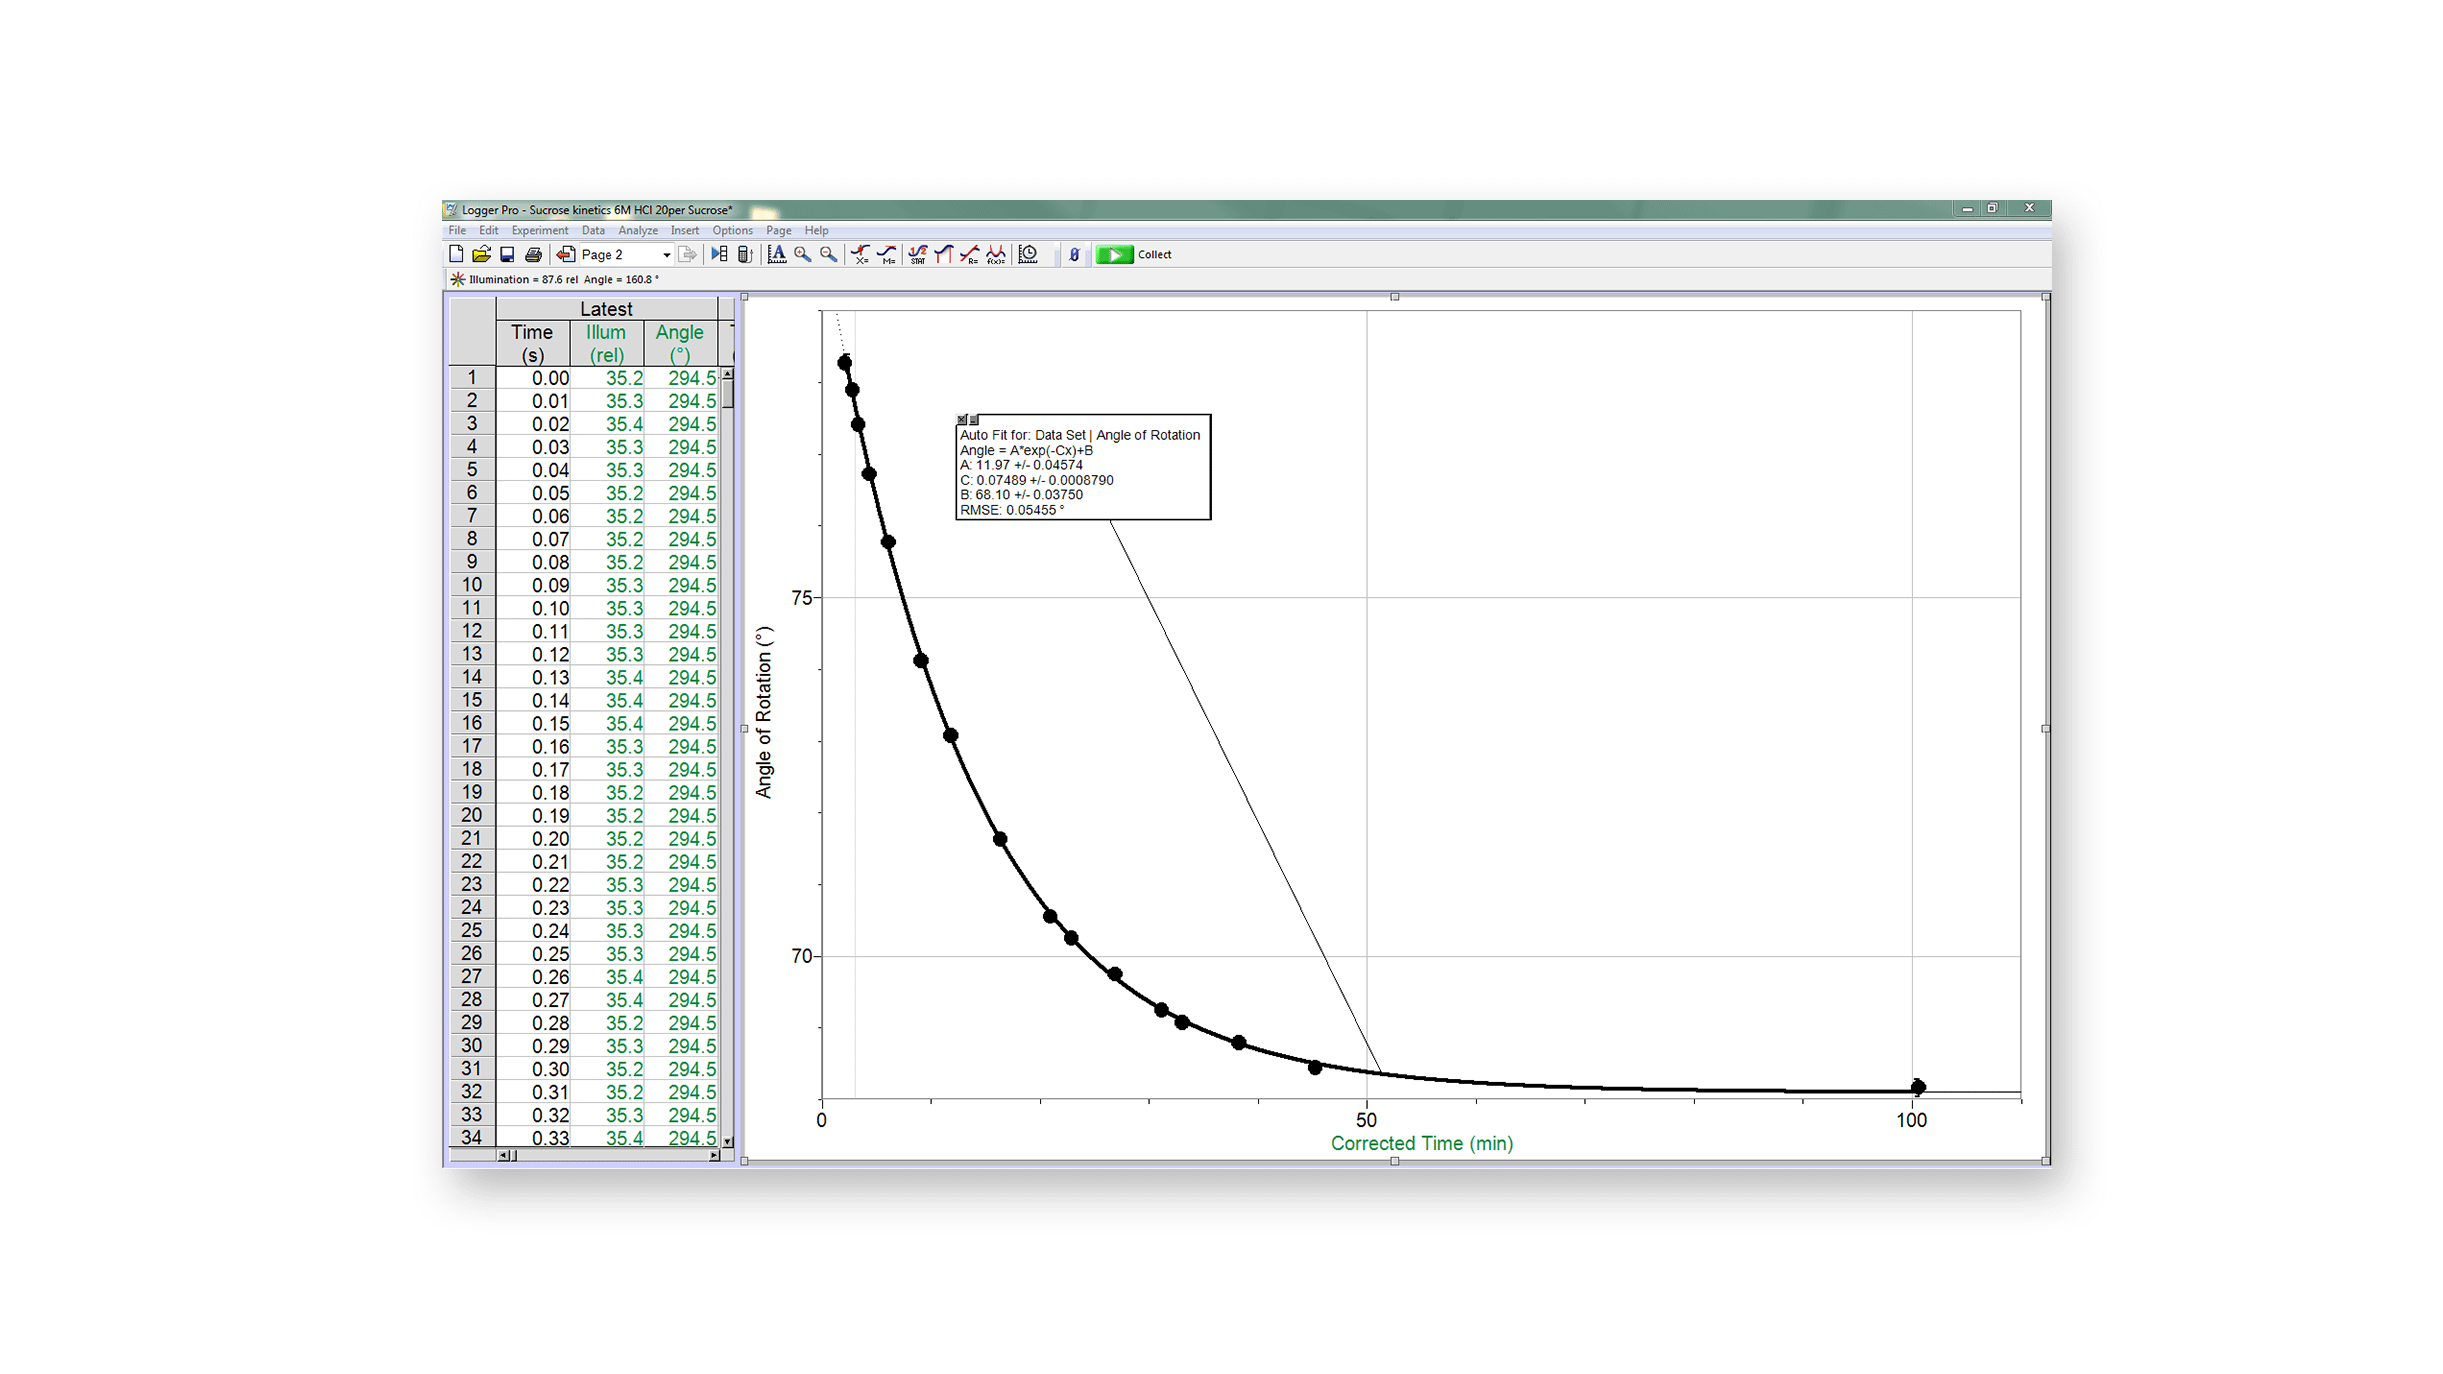
Task: Apply Linear Fit (R=) tool
Action: click(969, 254)
